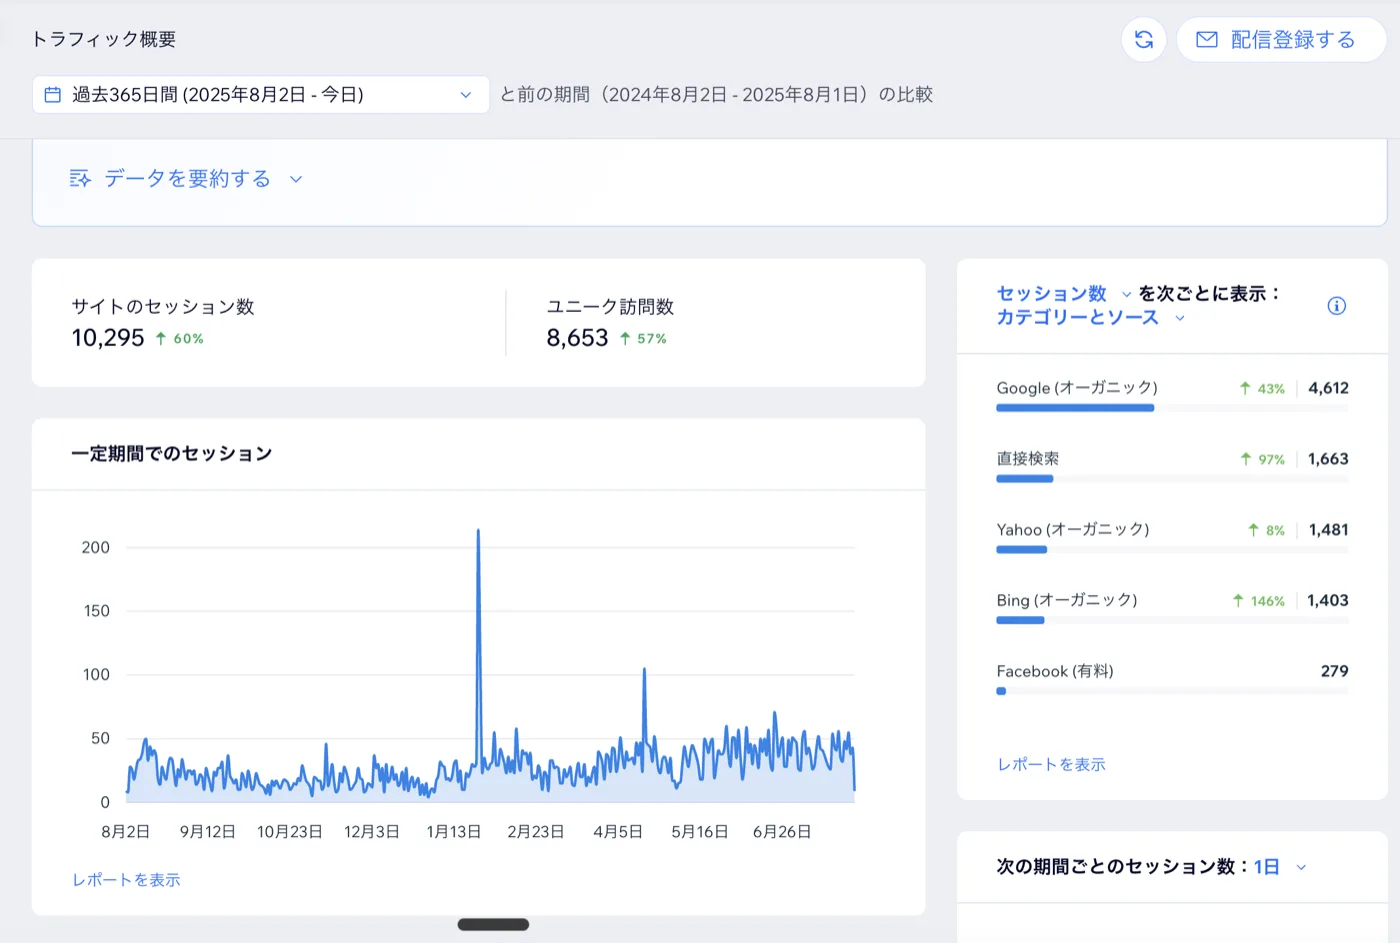Viewport: 1400px width, 943px height.
Task: Click the 6月26日 axis label
Action: pos(782,832)
